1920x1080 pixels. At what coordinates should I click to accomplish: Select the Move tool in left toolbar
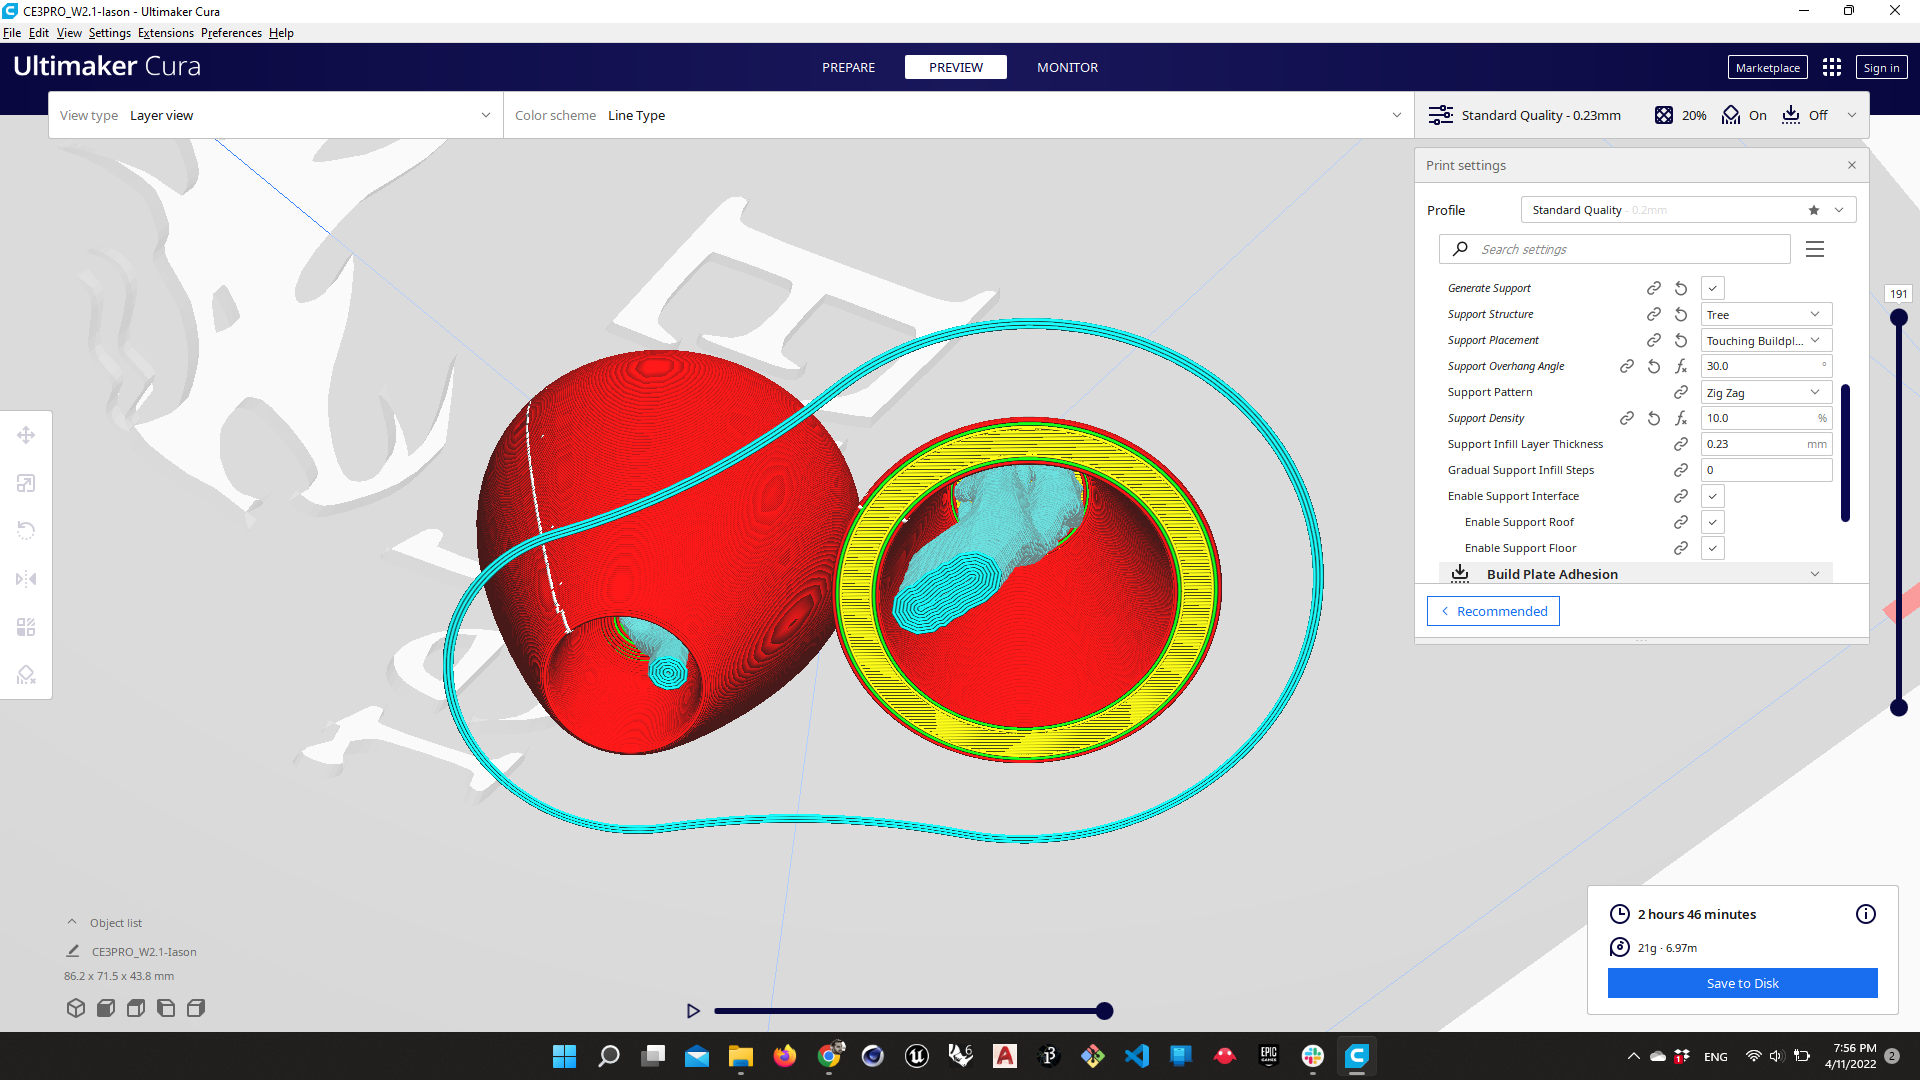tap(26, 435)
